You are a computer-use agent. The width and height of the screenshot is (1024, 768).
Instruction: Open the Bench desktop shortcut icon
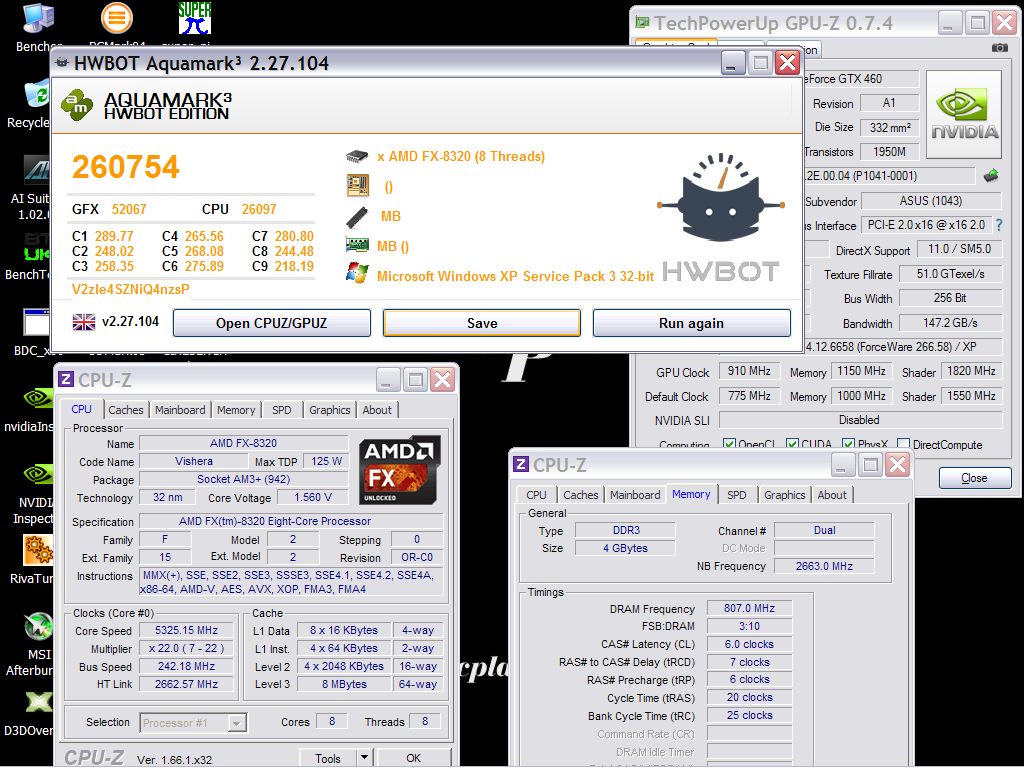[38, 18]
